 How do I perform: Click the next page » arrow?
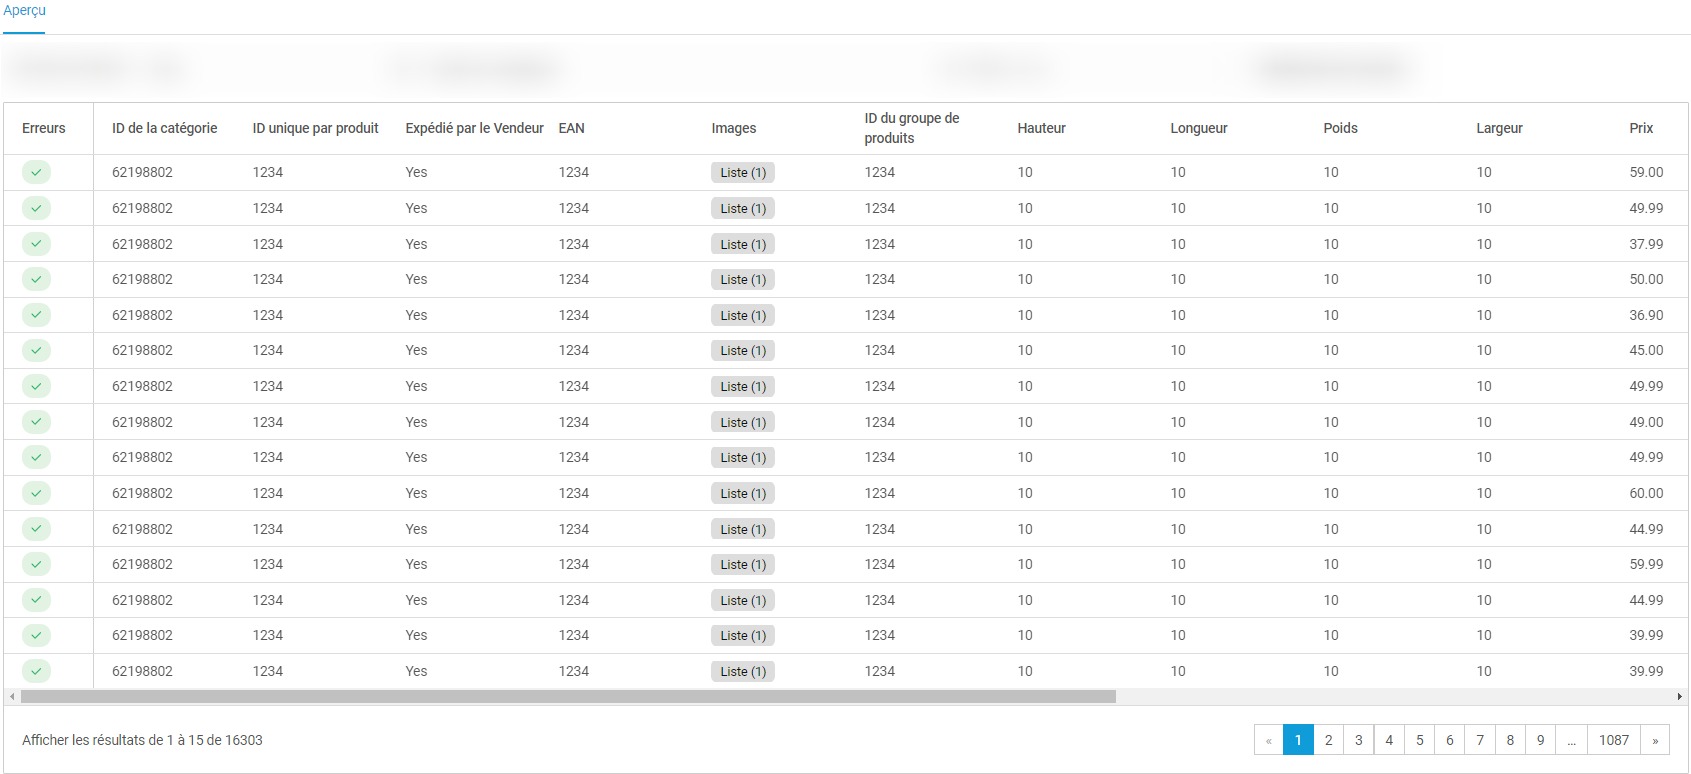point(1655,740)
